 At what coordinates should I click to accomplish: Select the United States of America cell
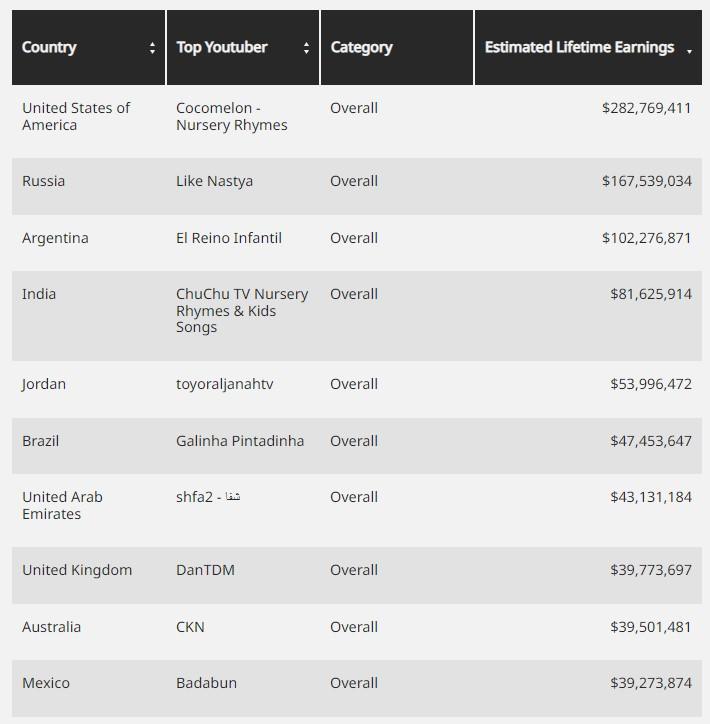(x=76, y=116)
